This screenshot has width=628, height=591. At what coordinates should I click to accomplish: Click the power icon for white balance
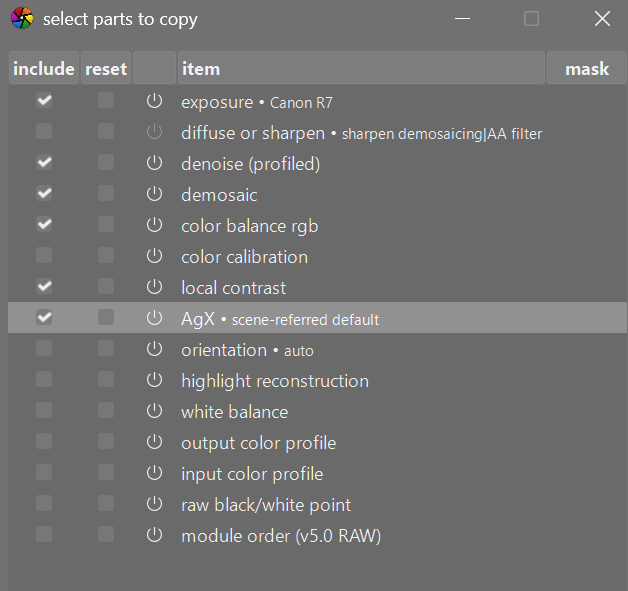click(154, 411)
